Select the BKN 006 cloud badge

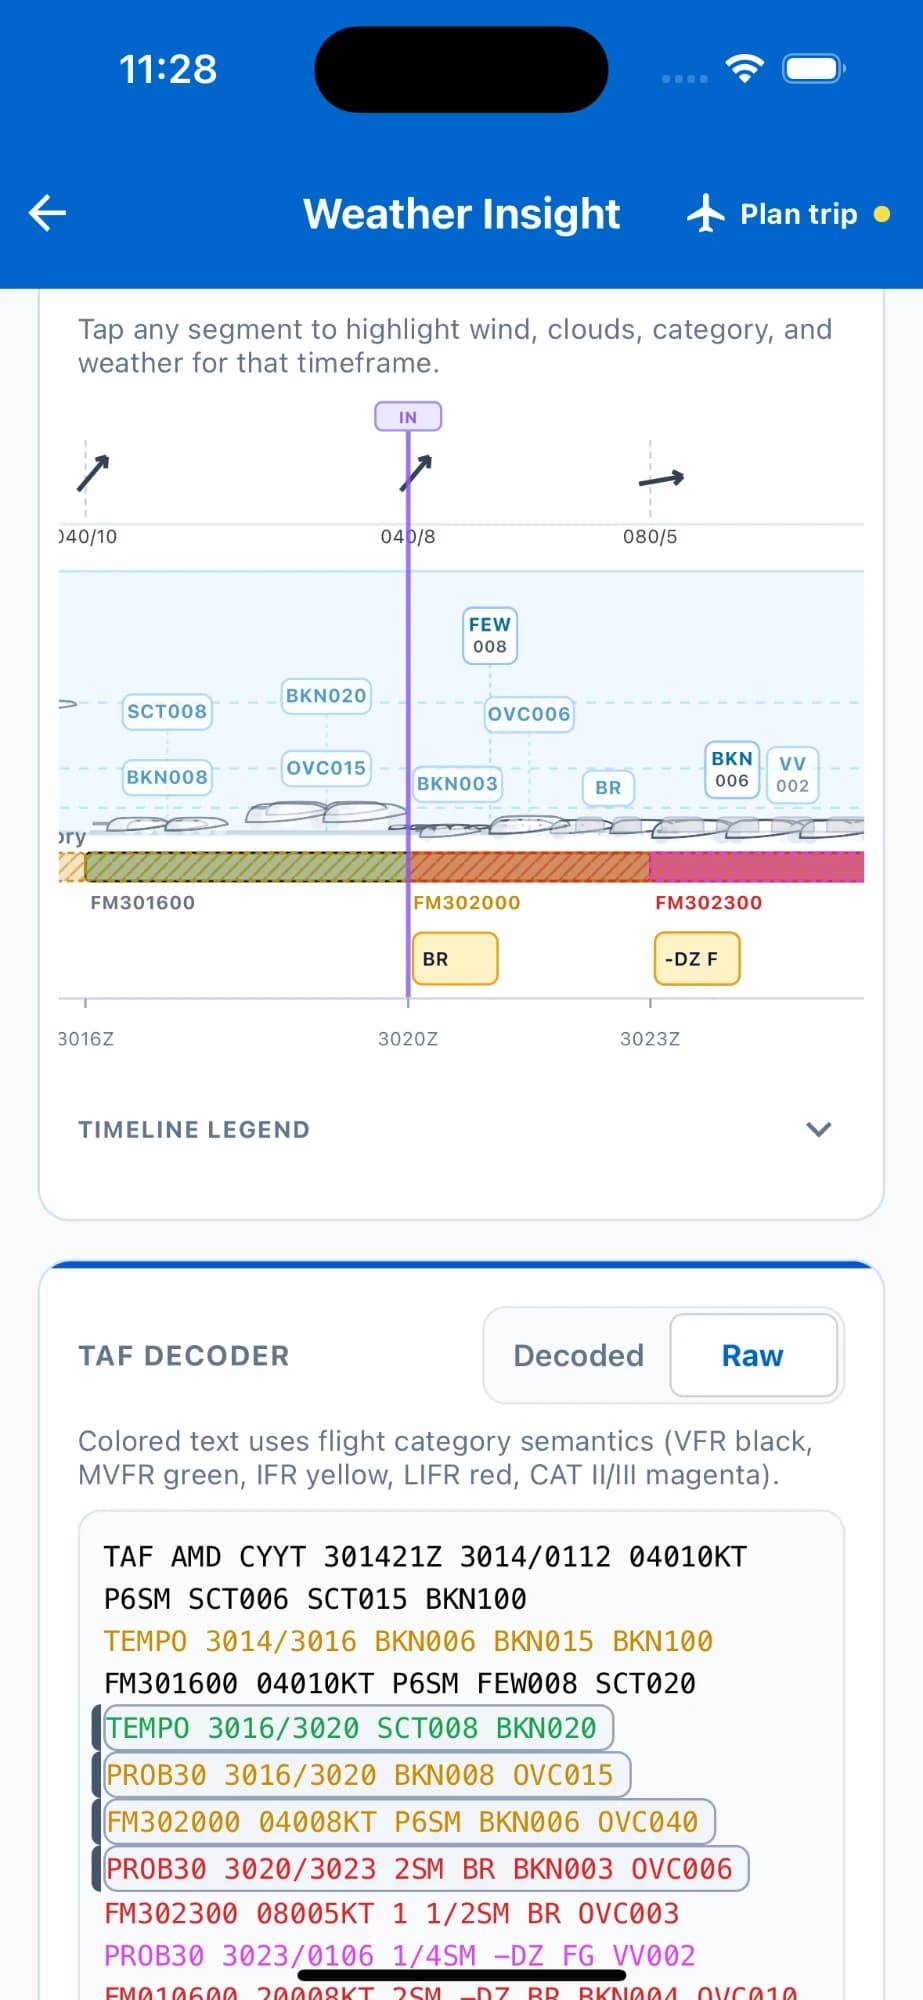(732, 769)
